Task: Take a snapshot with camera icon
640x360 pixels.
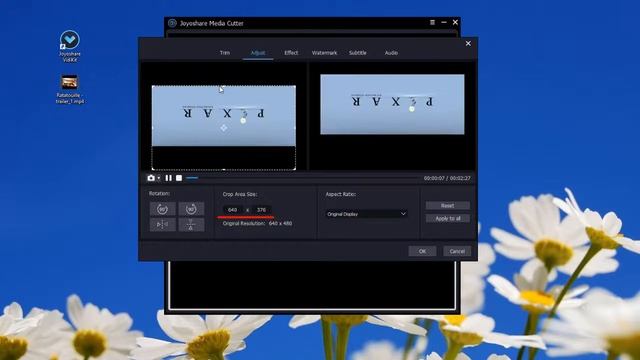Action: click(151, 178)
